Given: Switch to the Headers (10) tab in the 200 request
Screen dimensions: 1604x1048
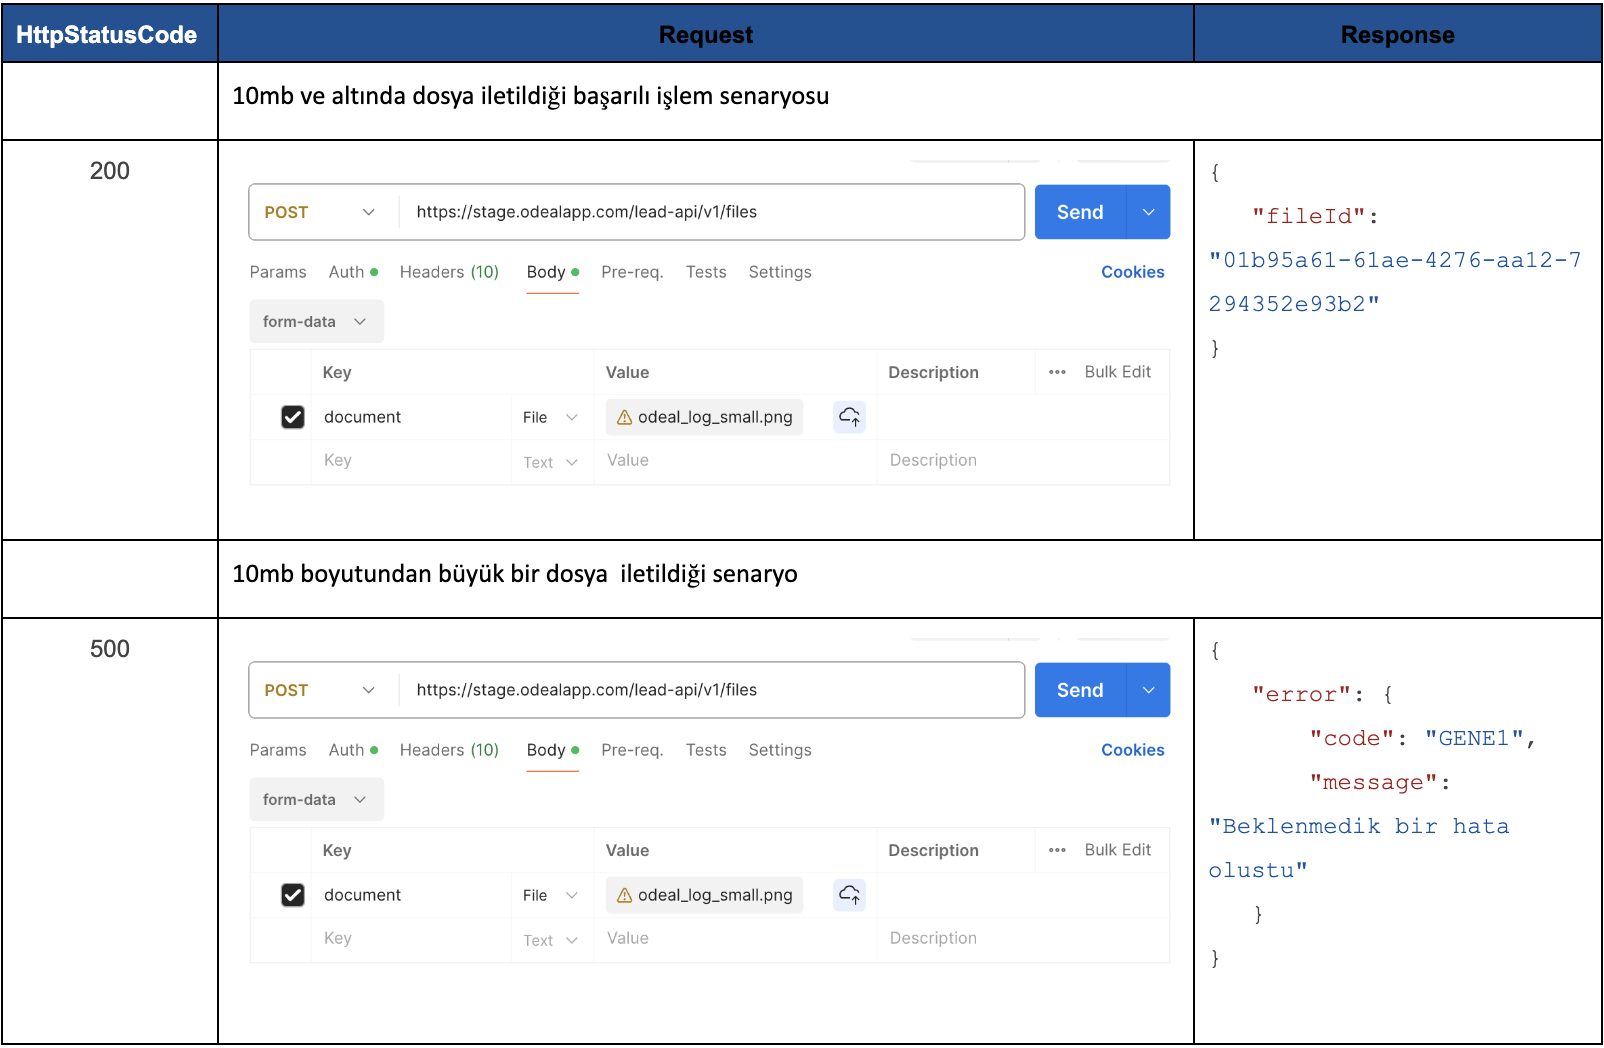Looking at the screenshot, I should pos(449,272).
